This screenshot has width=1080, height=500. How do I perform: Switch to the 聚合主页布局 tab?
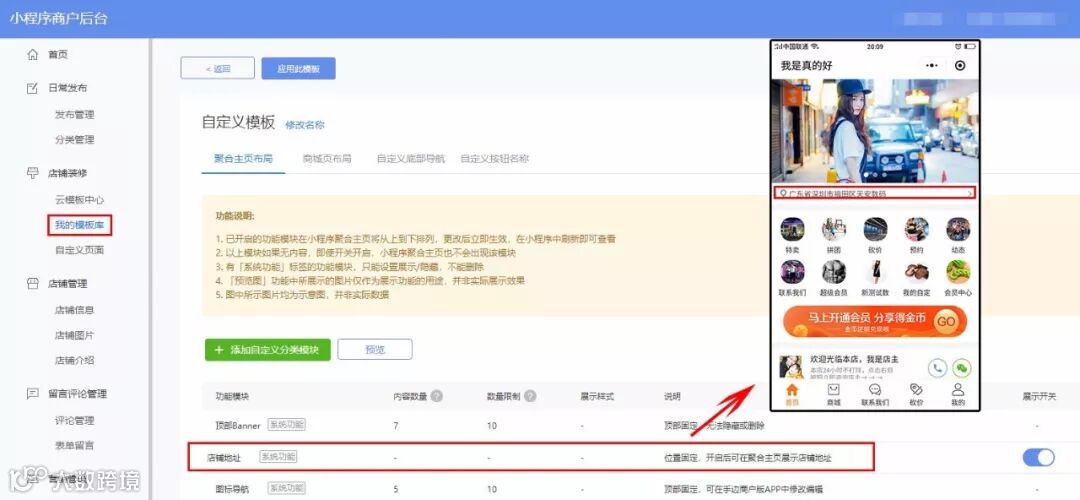(243, 158)
